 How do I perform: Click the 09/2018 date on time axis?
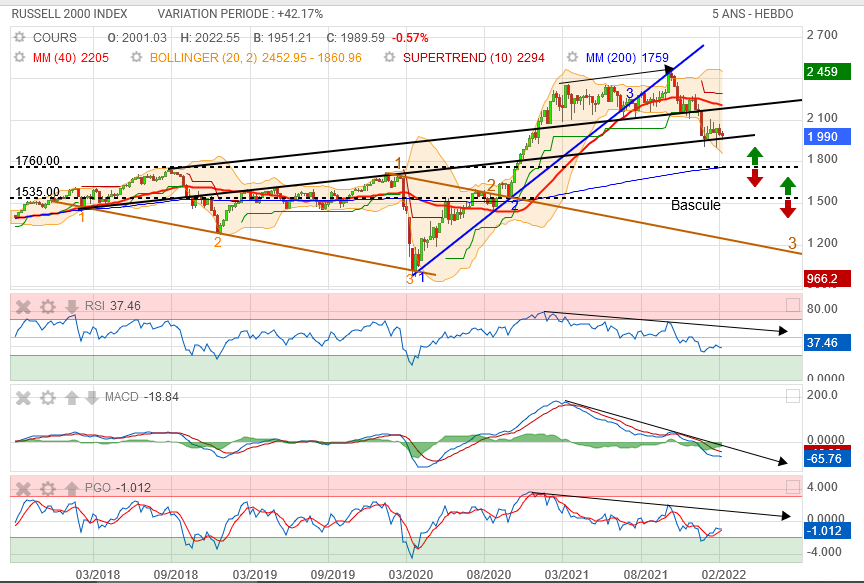click(176, 575)
